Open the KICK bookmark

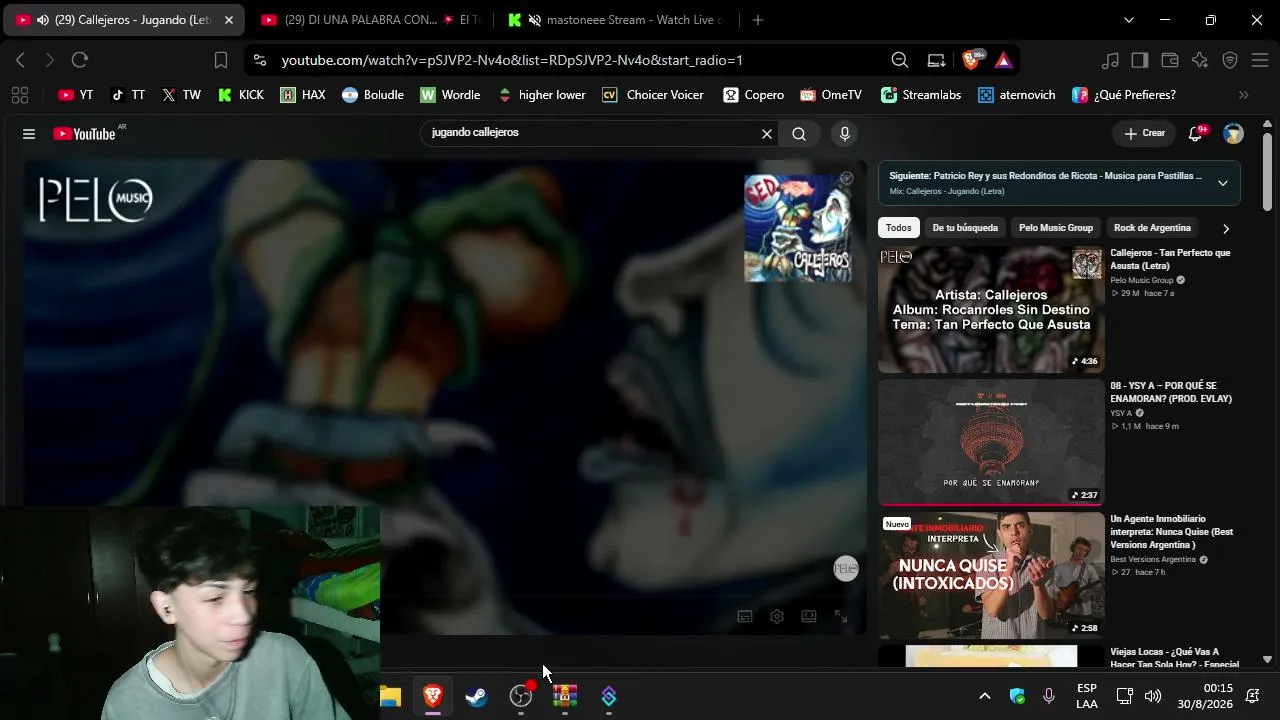[241, 95]
